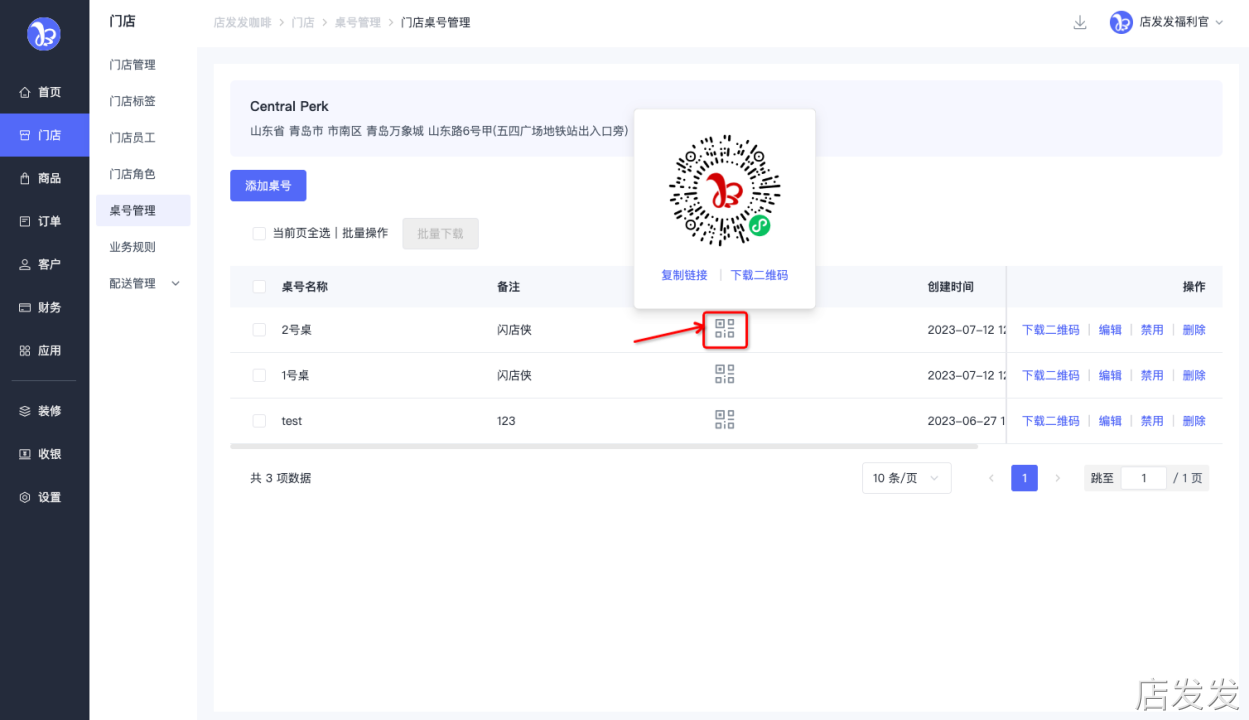This screenshot has width=1249, height=720.
Task: Tick the checkbox for 1号桌
Action: coord(259,375)
